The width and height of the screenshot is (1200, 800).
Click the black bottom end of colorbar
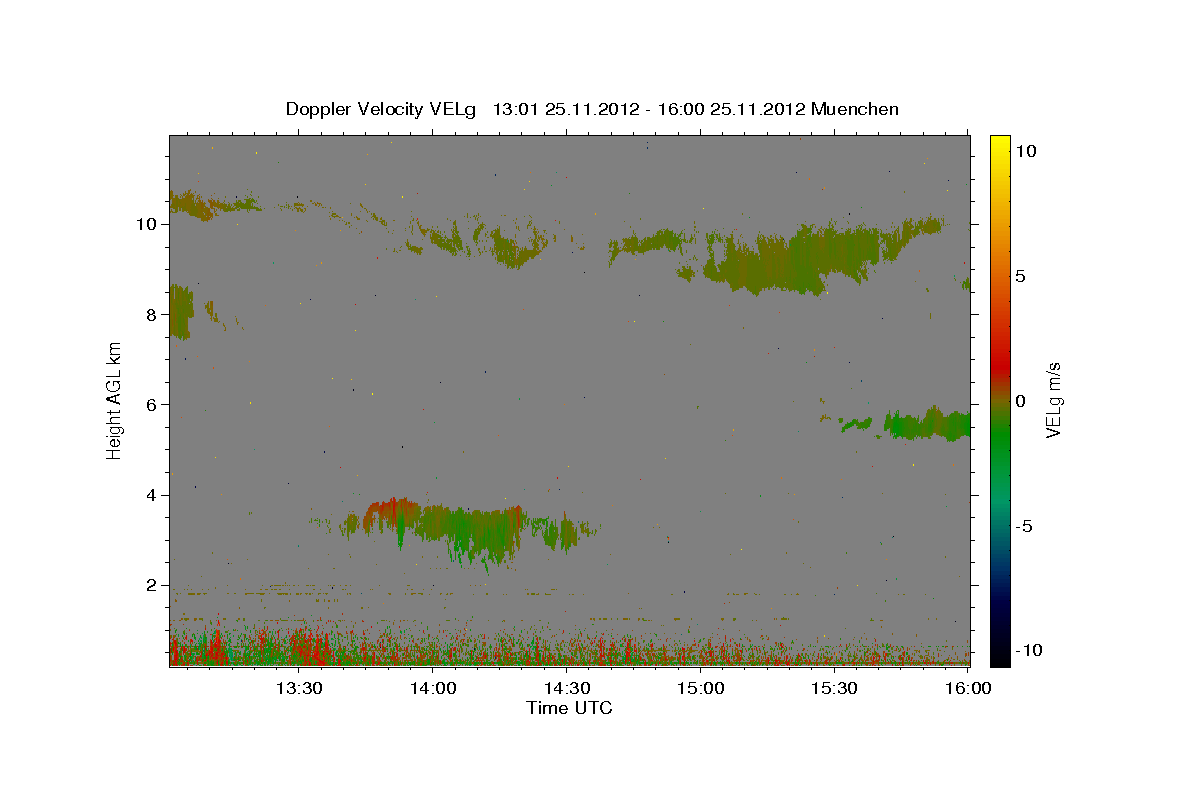[x=1000, y=655]
